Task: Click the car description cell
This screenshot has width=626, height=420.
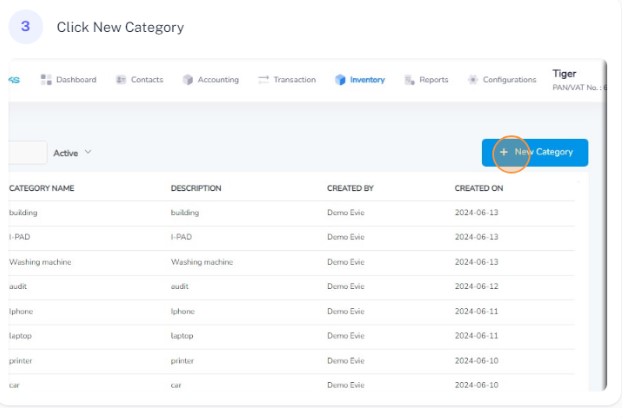Action: tap(176, 385)
